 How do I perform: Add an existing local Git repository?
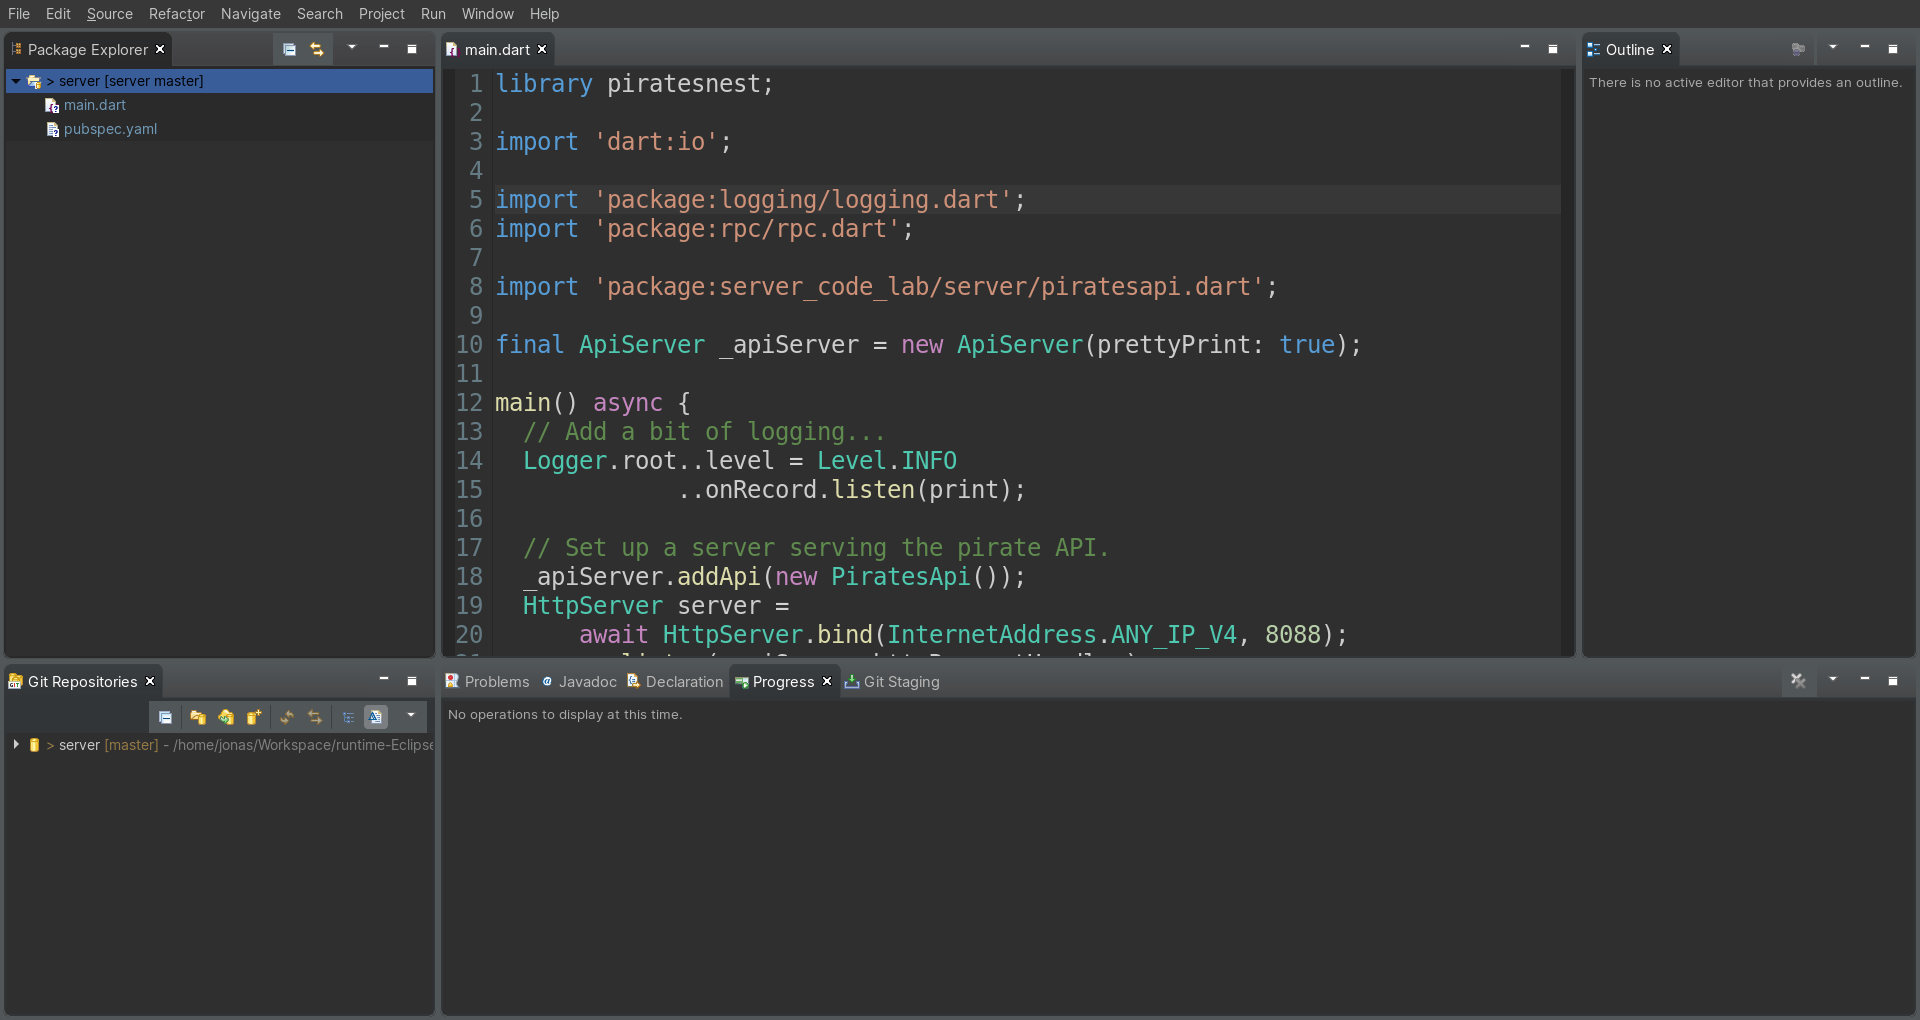pos(197,717)
